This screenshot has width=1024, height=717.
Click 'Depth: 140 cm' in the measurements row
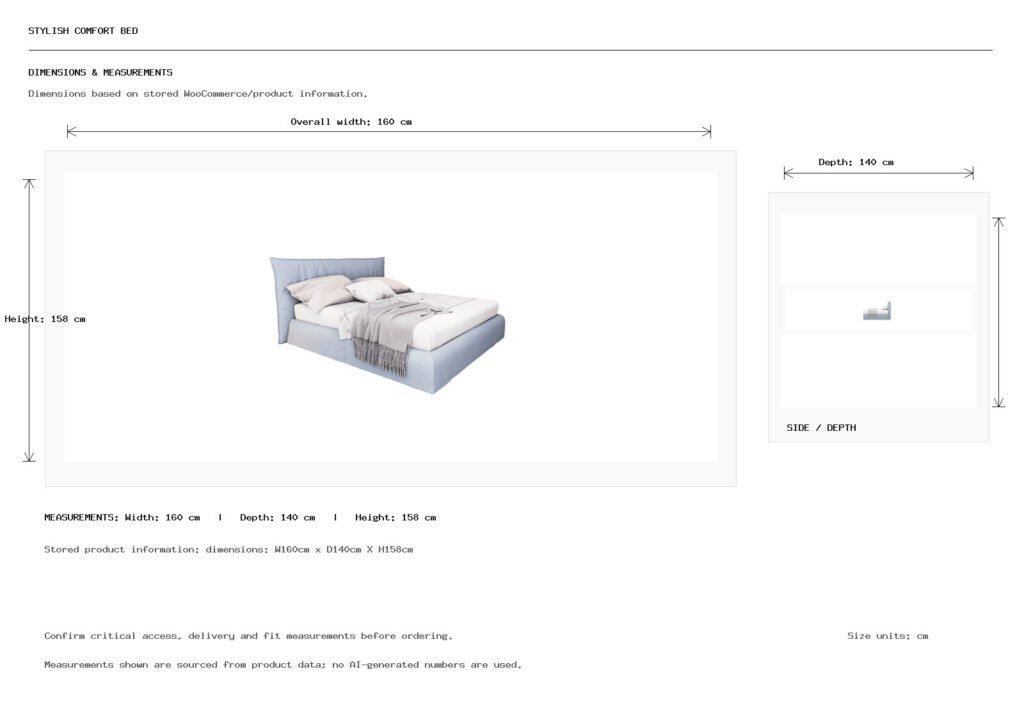click(278, 517)
